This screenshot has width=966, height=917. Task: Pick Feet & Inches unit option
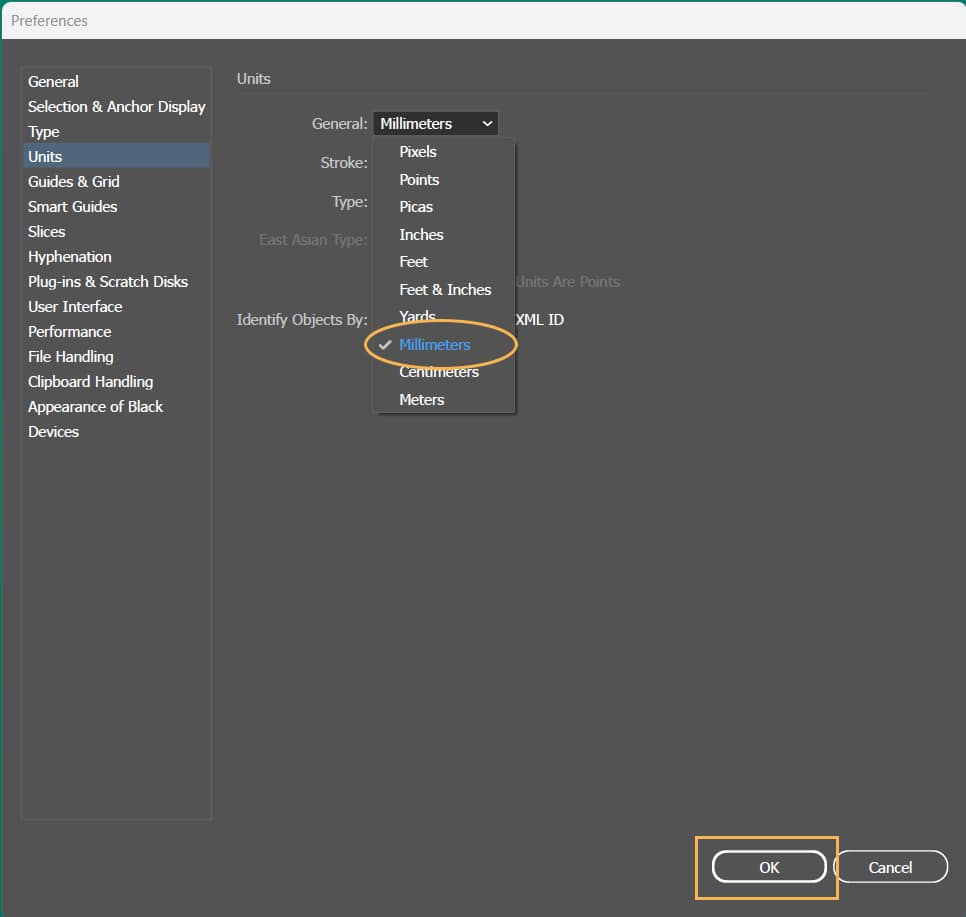(445, 290)
